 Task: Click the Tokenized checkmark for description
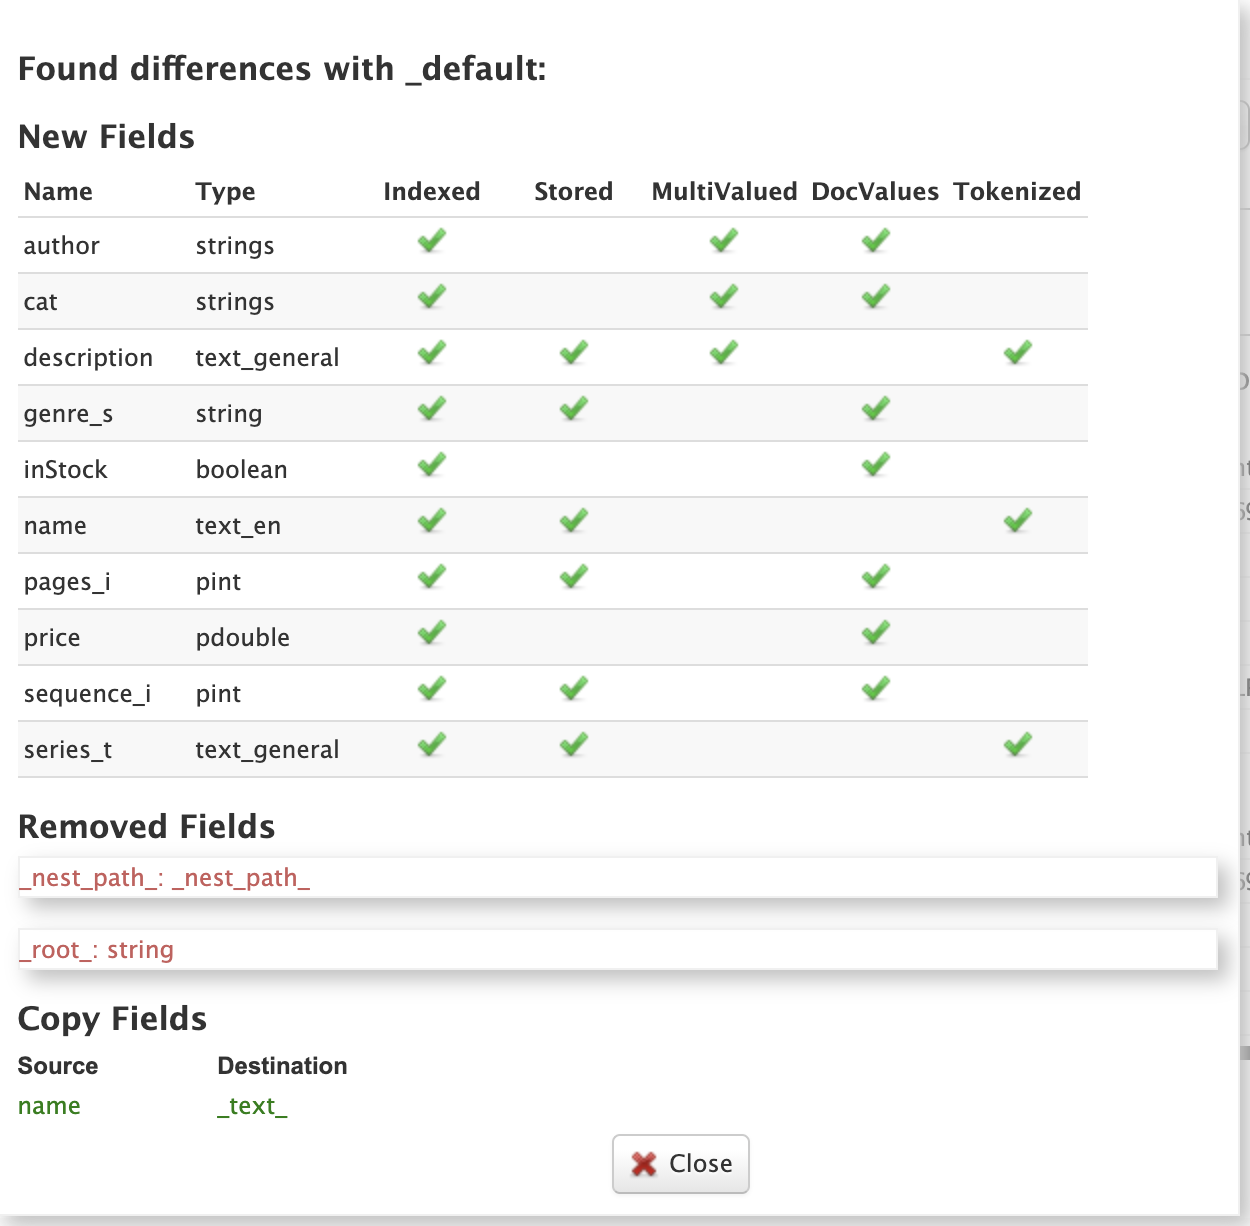pos(1018,353)
